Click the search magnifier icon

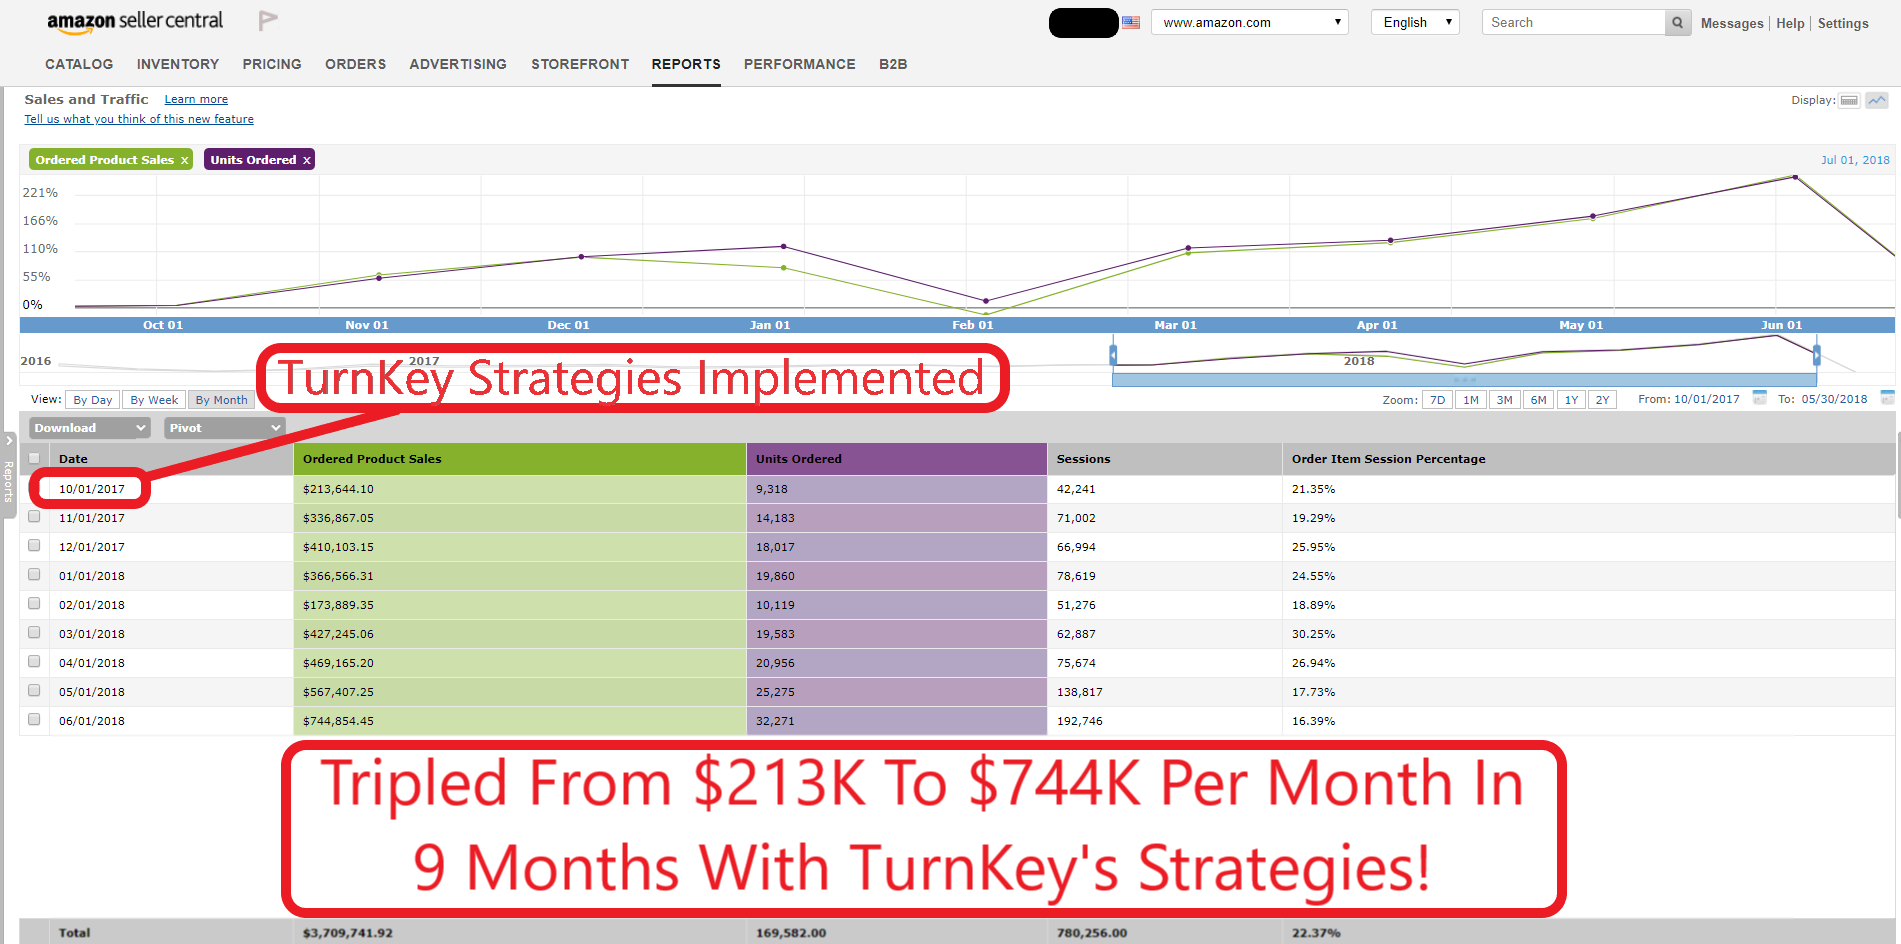coord(1677,23)
